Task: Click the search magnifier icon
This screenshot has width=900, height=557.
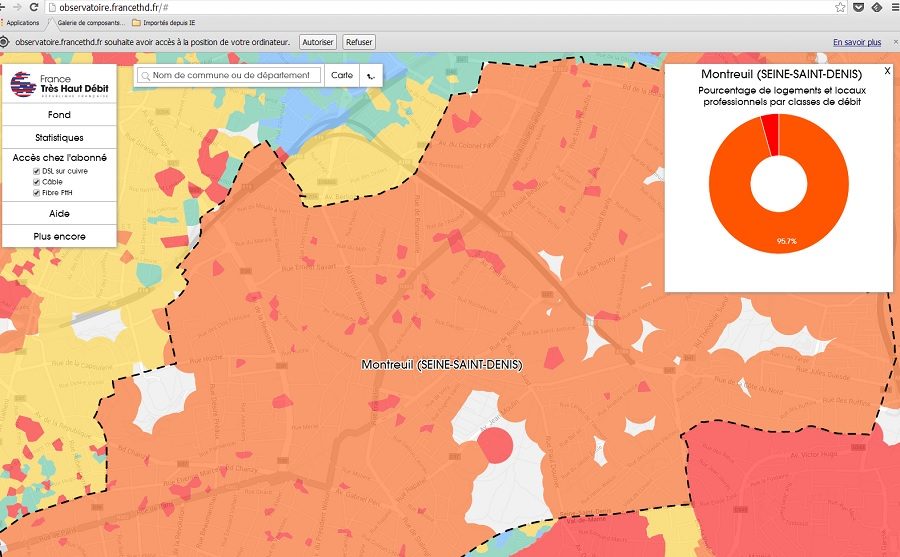Action: pos(145,76)
